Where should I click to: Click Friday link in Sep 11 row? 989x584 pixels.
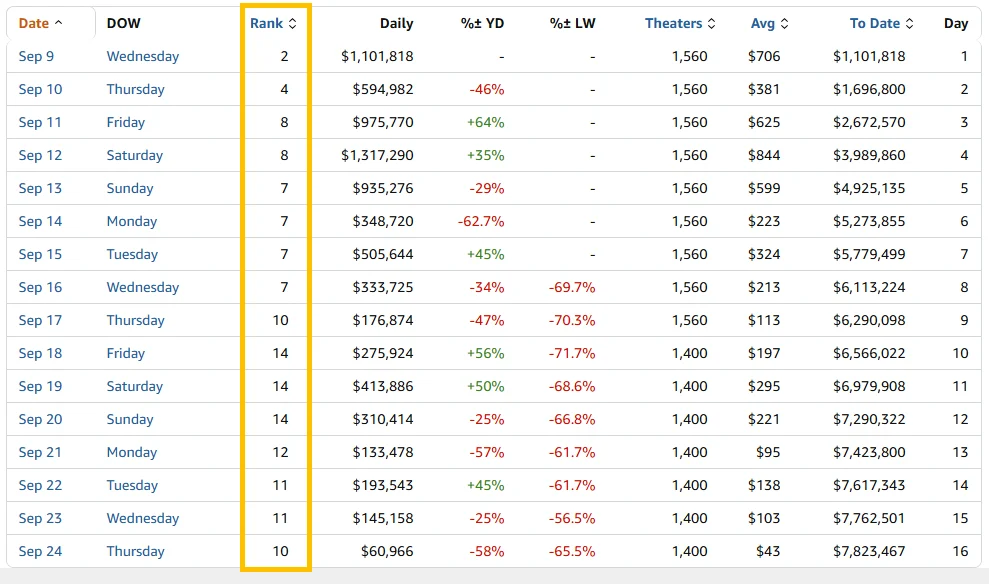pos(126,122)
